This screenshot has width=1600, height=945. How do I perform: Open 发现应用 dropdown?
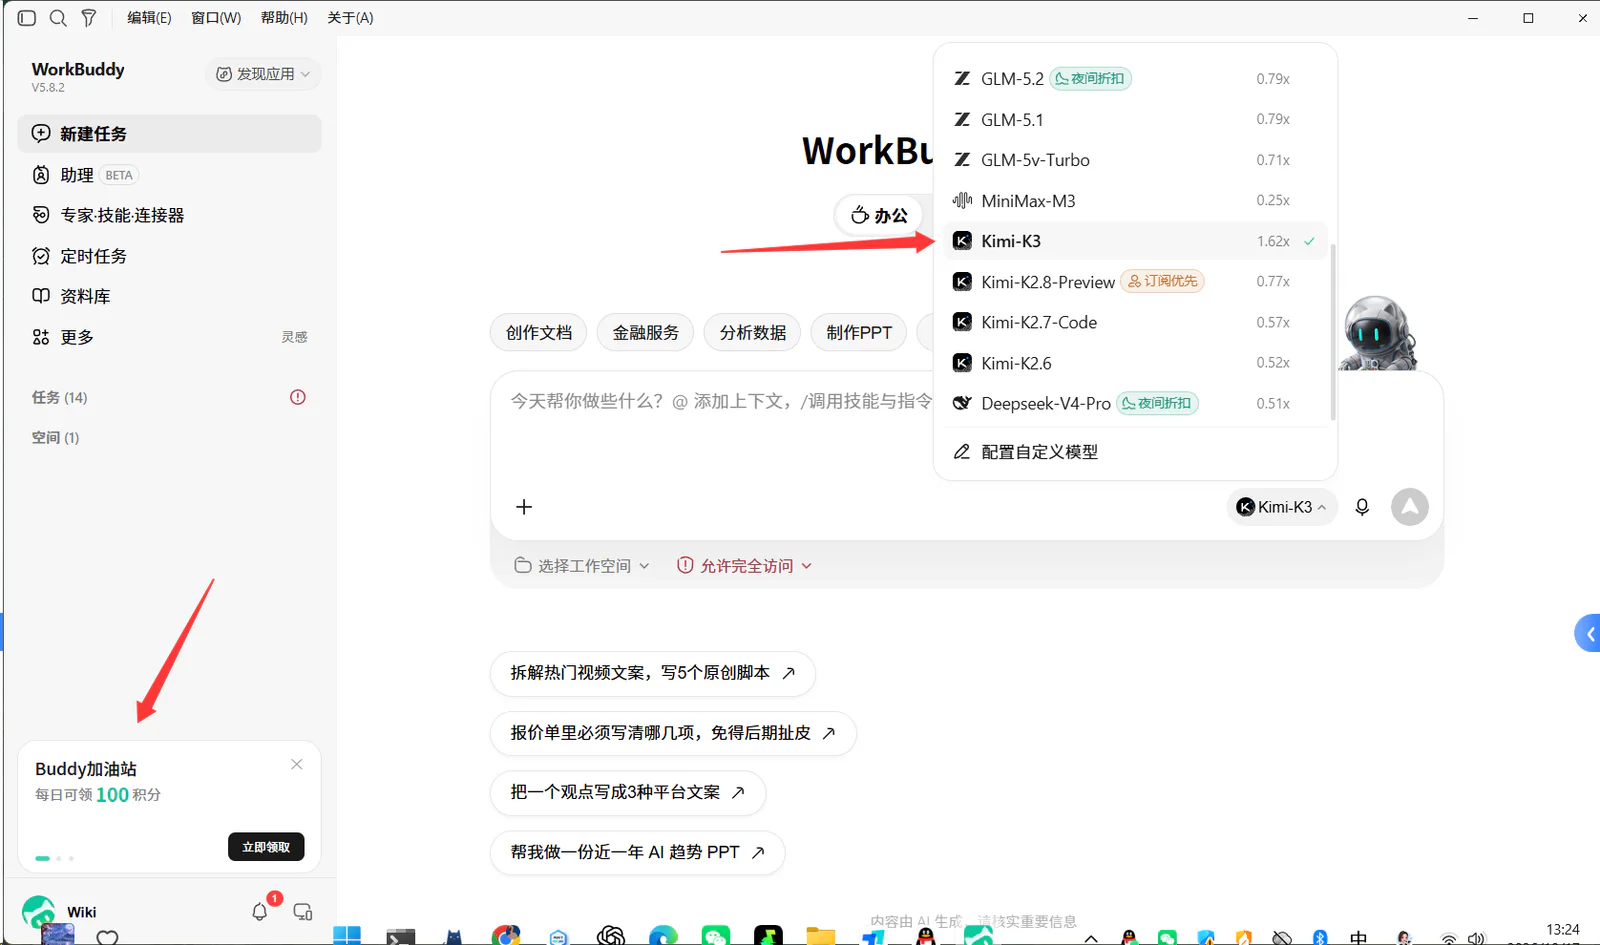[263, 74]
